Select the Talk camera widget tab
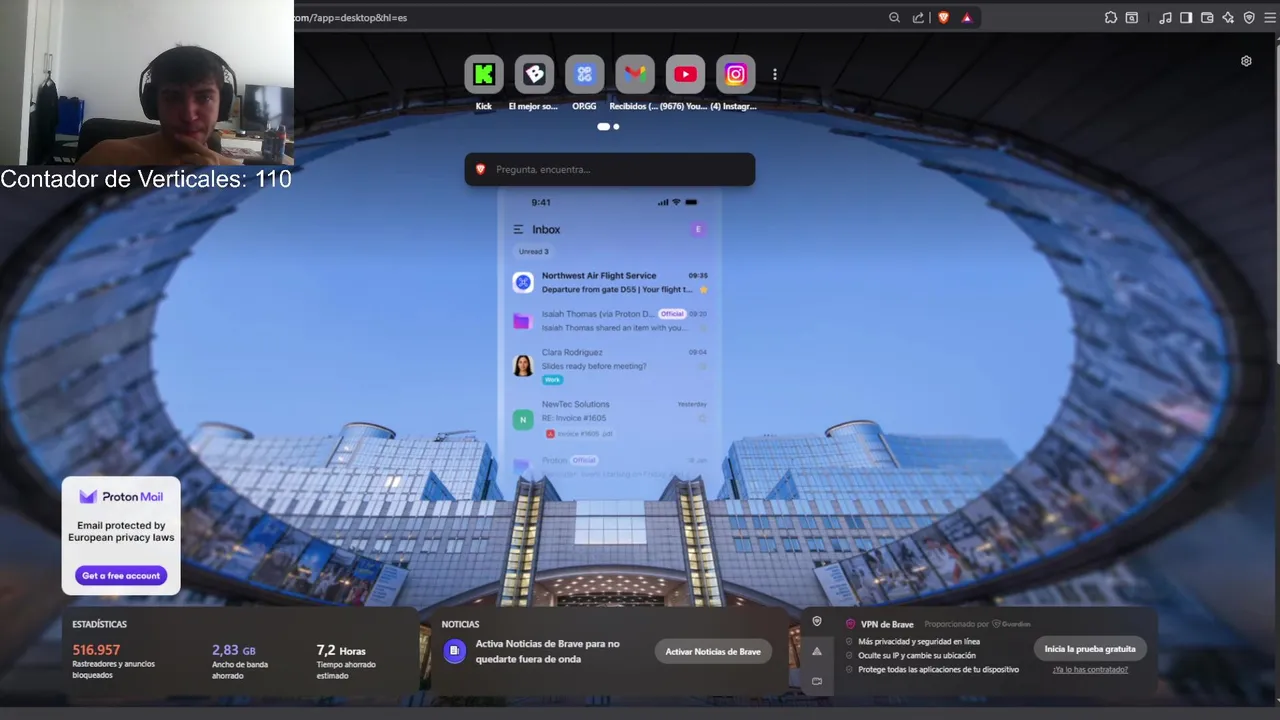The image size is (1280, 720). pyautogui.click(x=817, y=681)
